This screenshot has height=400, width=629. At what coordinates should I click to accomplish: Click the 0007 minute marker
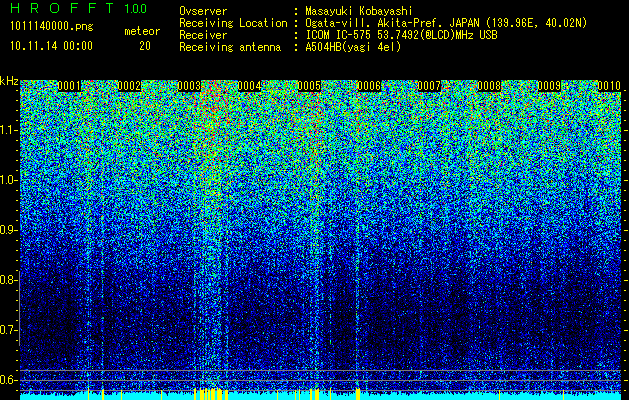429,86
